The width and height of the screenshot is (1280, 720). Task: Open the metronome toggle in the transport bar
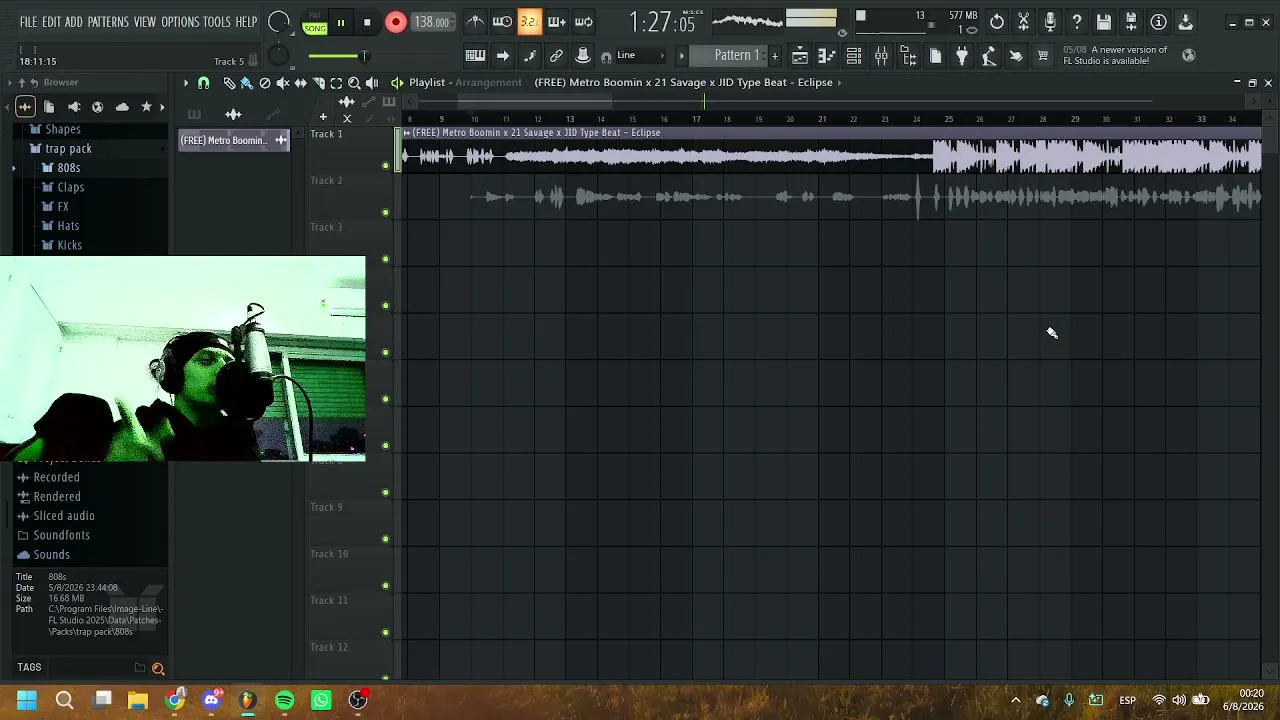point(476,22)
